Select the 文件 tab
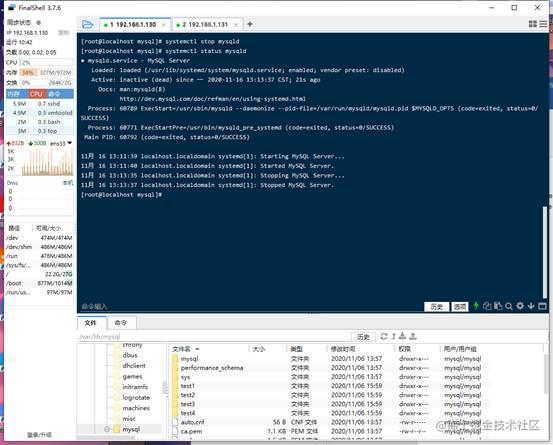553x445 pixels. [91, 323]
